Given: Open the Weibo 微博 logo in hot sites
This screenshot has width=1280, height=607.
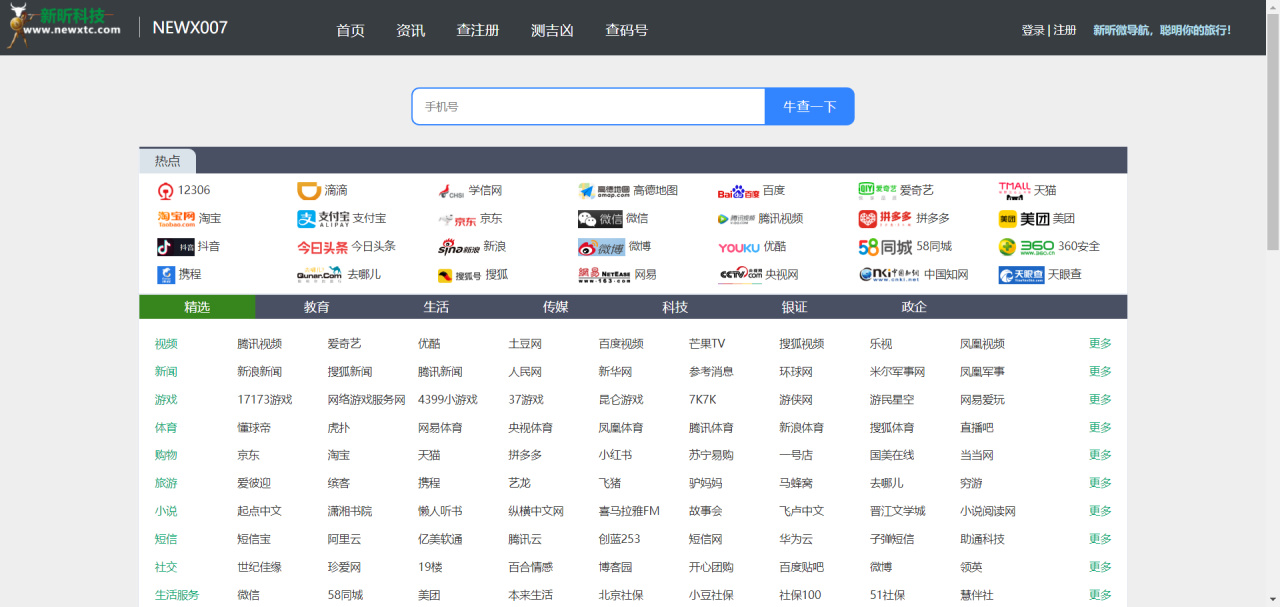Looking at the screenshot, I should pyautogui.click(x=601, y=247).
